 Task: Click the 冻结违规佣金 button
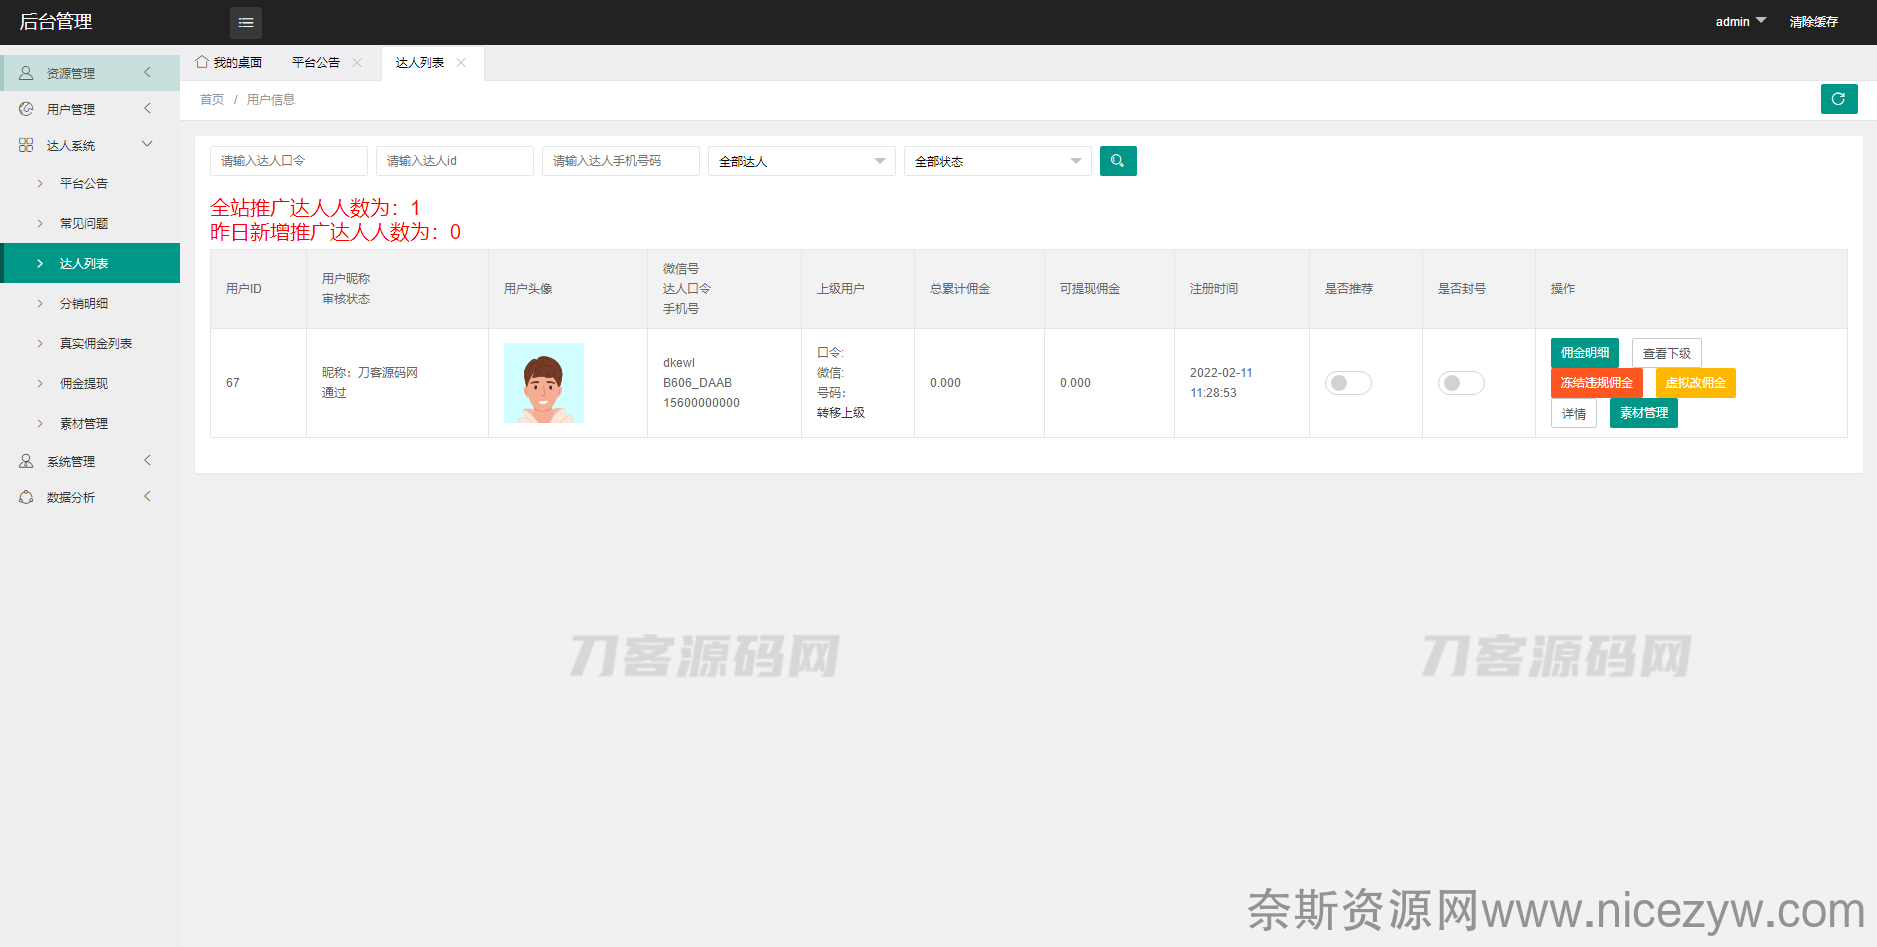tap(1597, 383)
